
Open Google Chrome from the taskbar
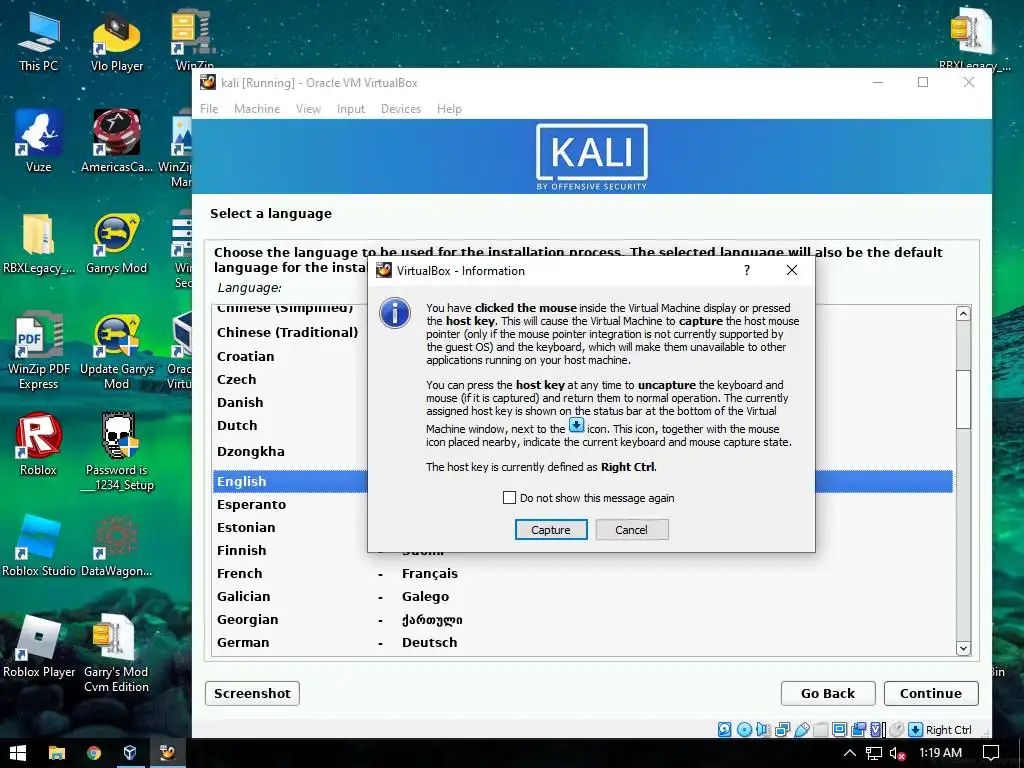(94, 753)
